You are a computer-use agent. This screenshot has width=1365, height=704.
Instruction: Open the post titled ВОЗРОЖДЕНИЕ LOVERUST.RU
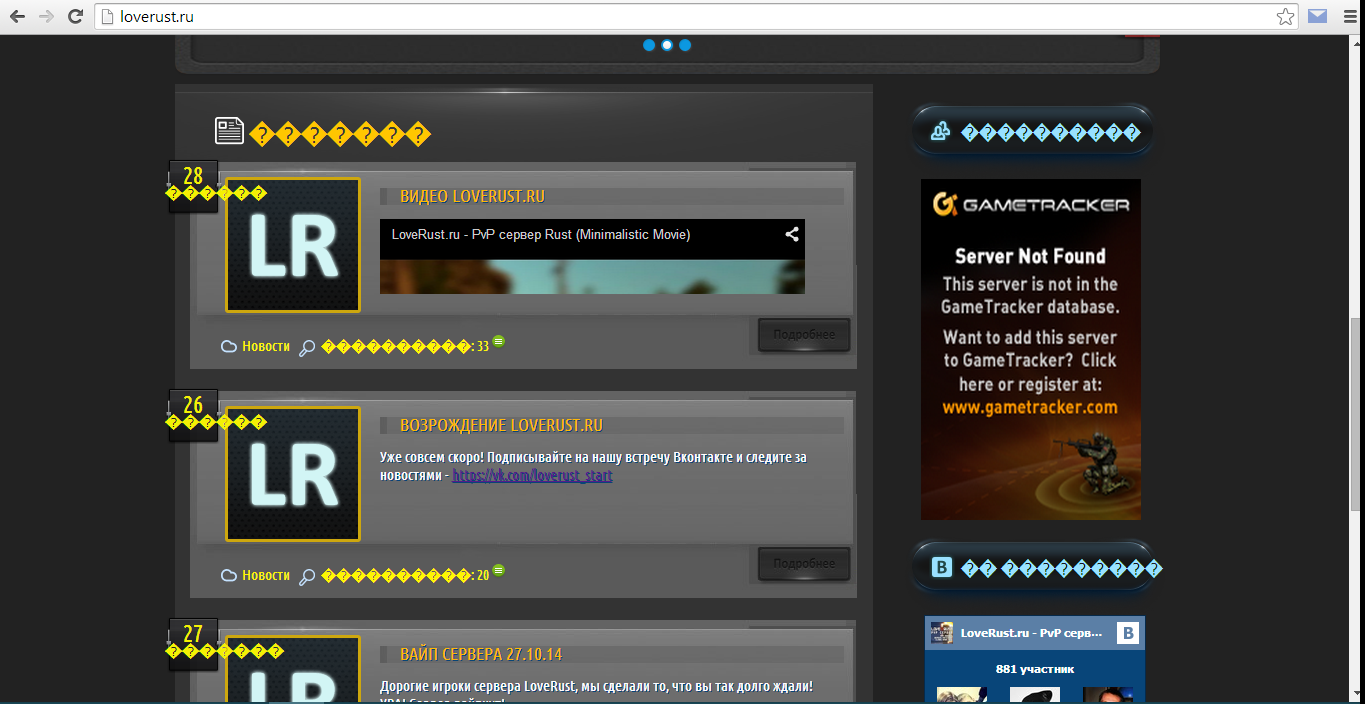501,425
